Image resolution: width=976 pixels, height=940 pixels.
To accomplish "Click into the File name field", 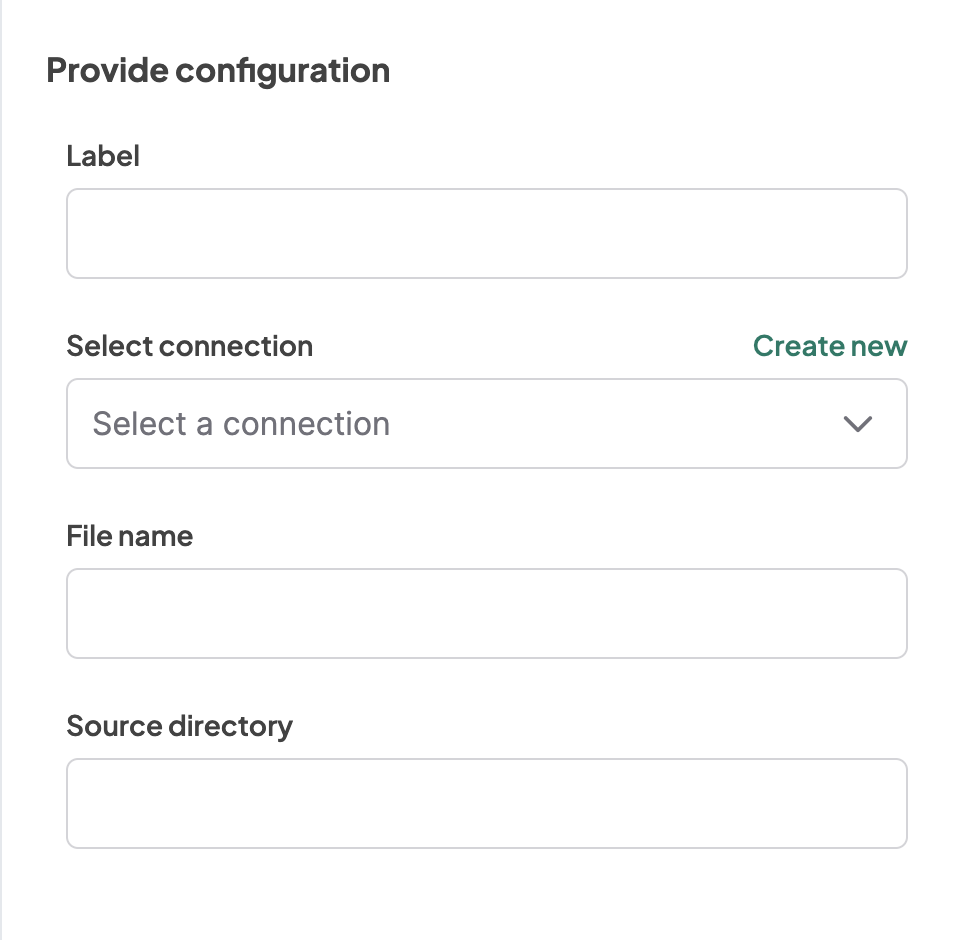I will click(486, 614).
